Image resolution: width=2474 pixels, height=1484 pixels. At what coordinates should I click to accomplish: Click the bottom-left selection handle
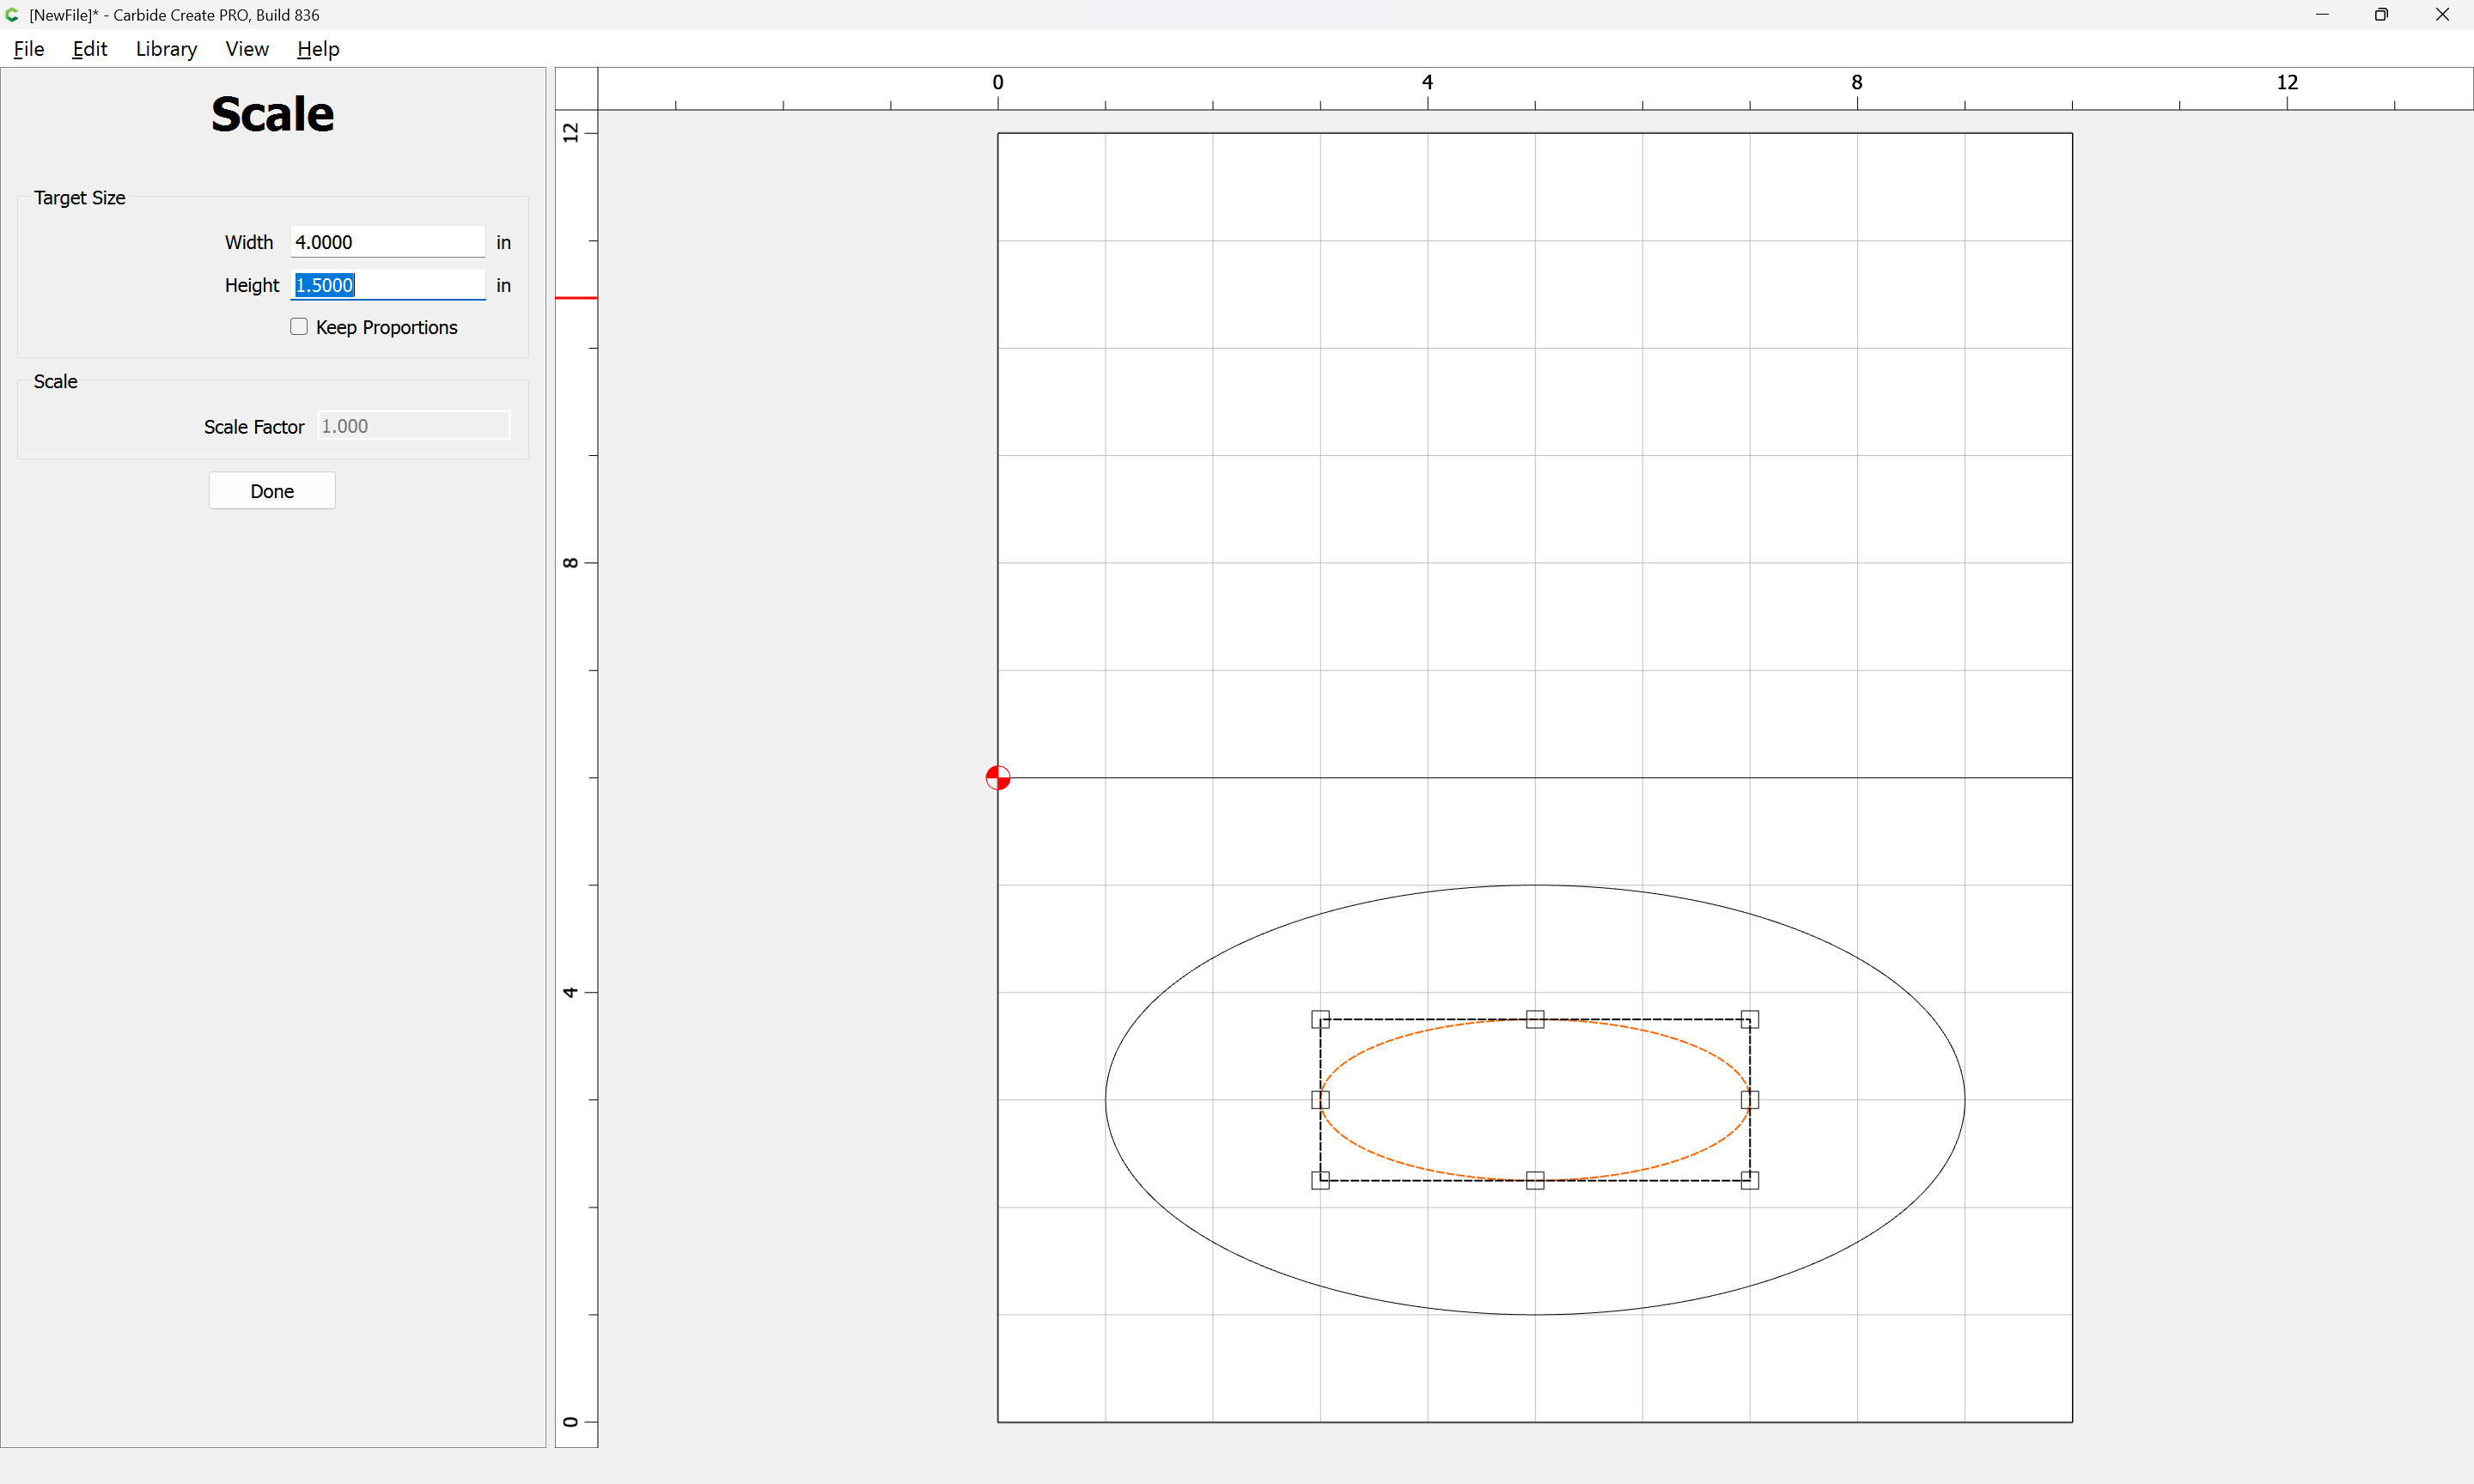click(1320, 1180)
